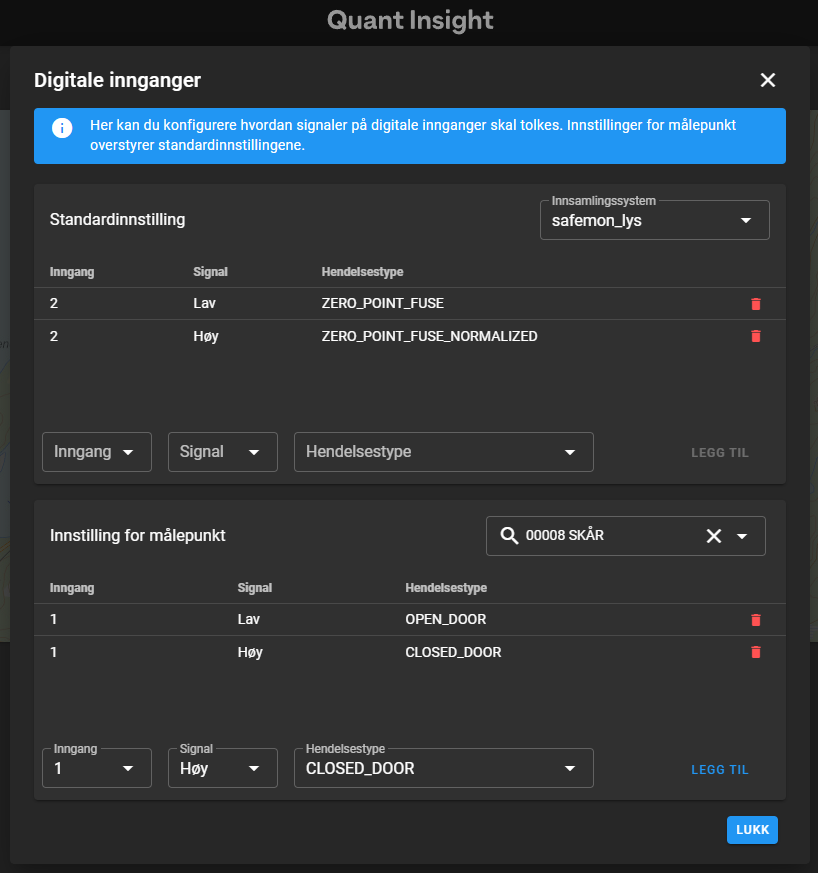
Task: Open the Hendelsestype dropdown showing CLOSED_DOOR
Action: coord(443,768)
